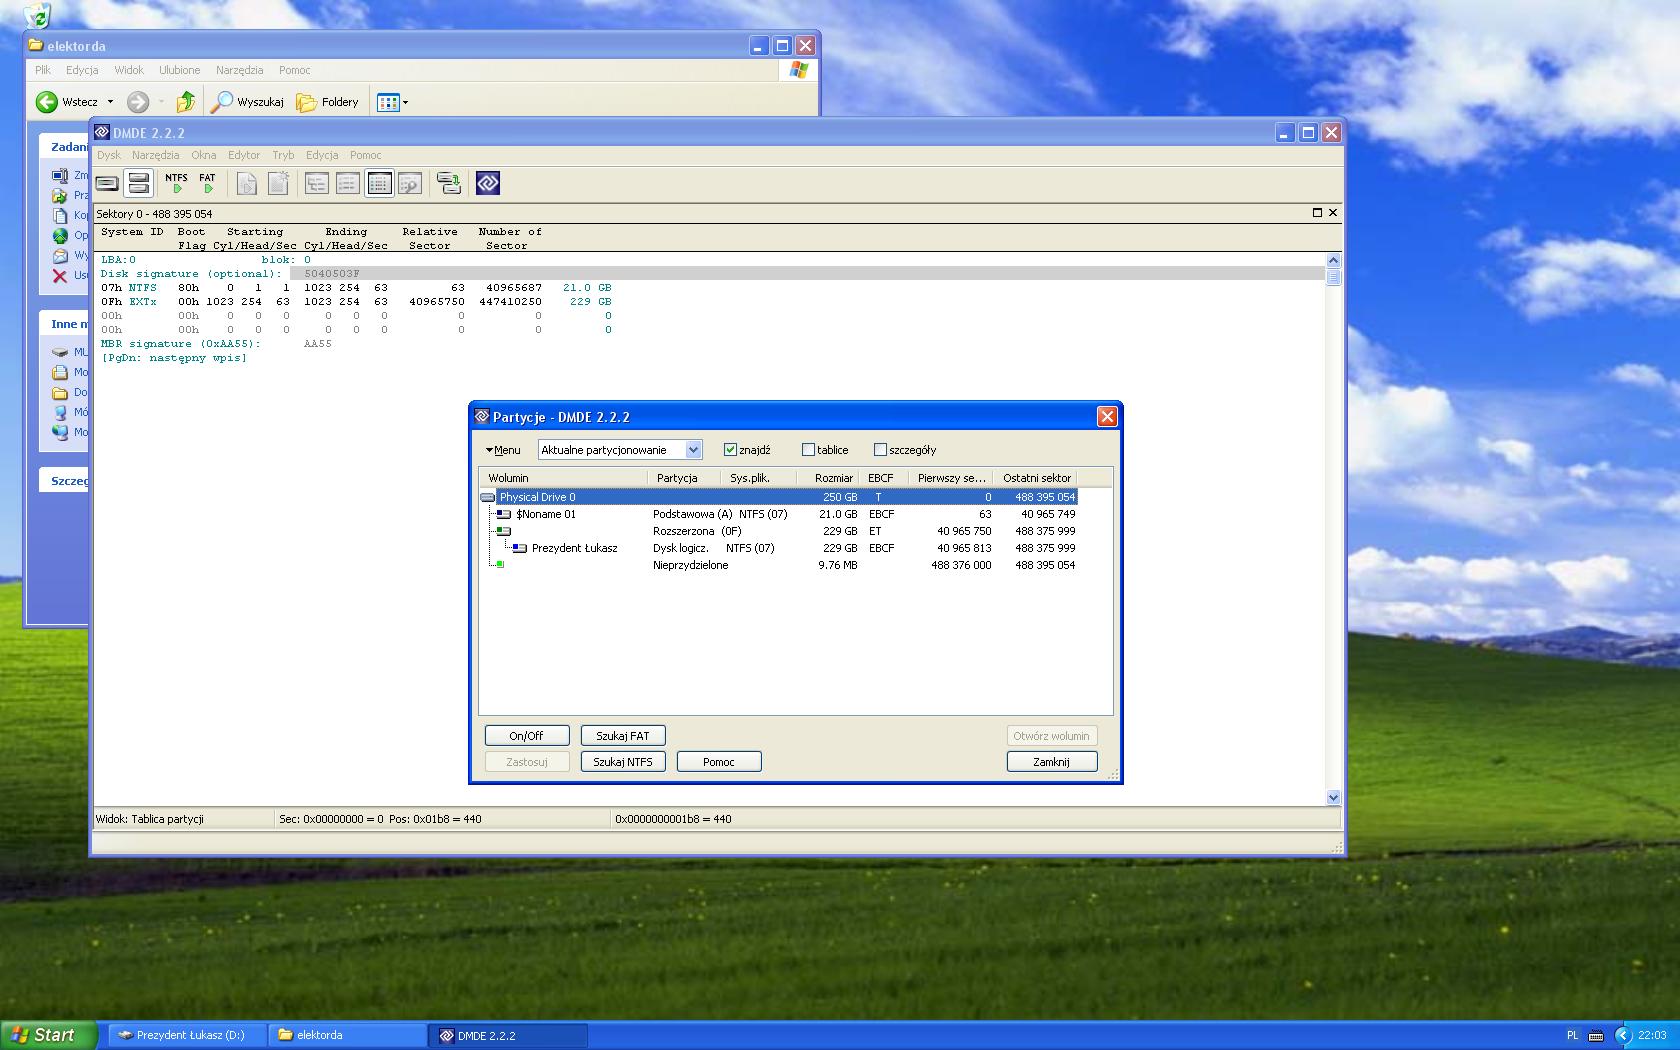The height and width of the screenshot is (1050, 1680).
Task: Click the language bar keyboard icon in tray
Action: click(x=1596, y=1036)
